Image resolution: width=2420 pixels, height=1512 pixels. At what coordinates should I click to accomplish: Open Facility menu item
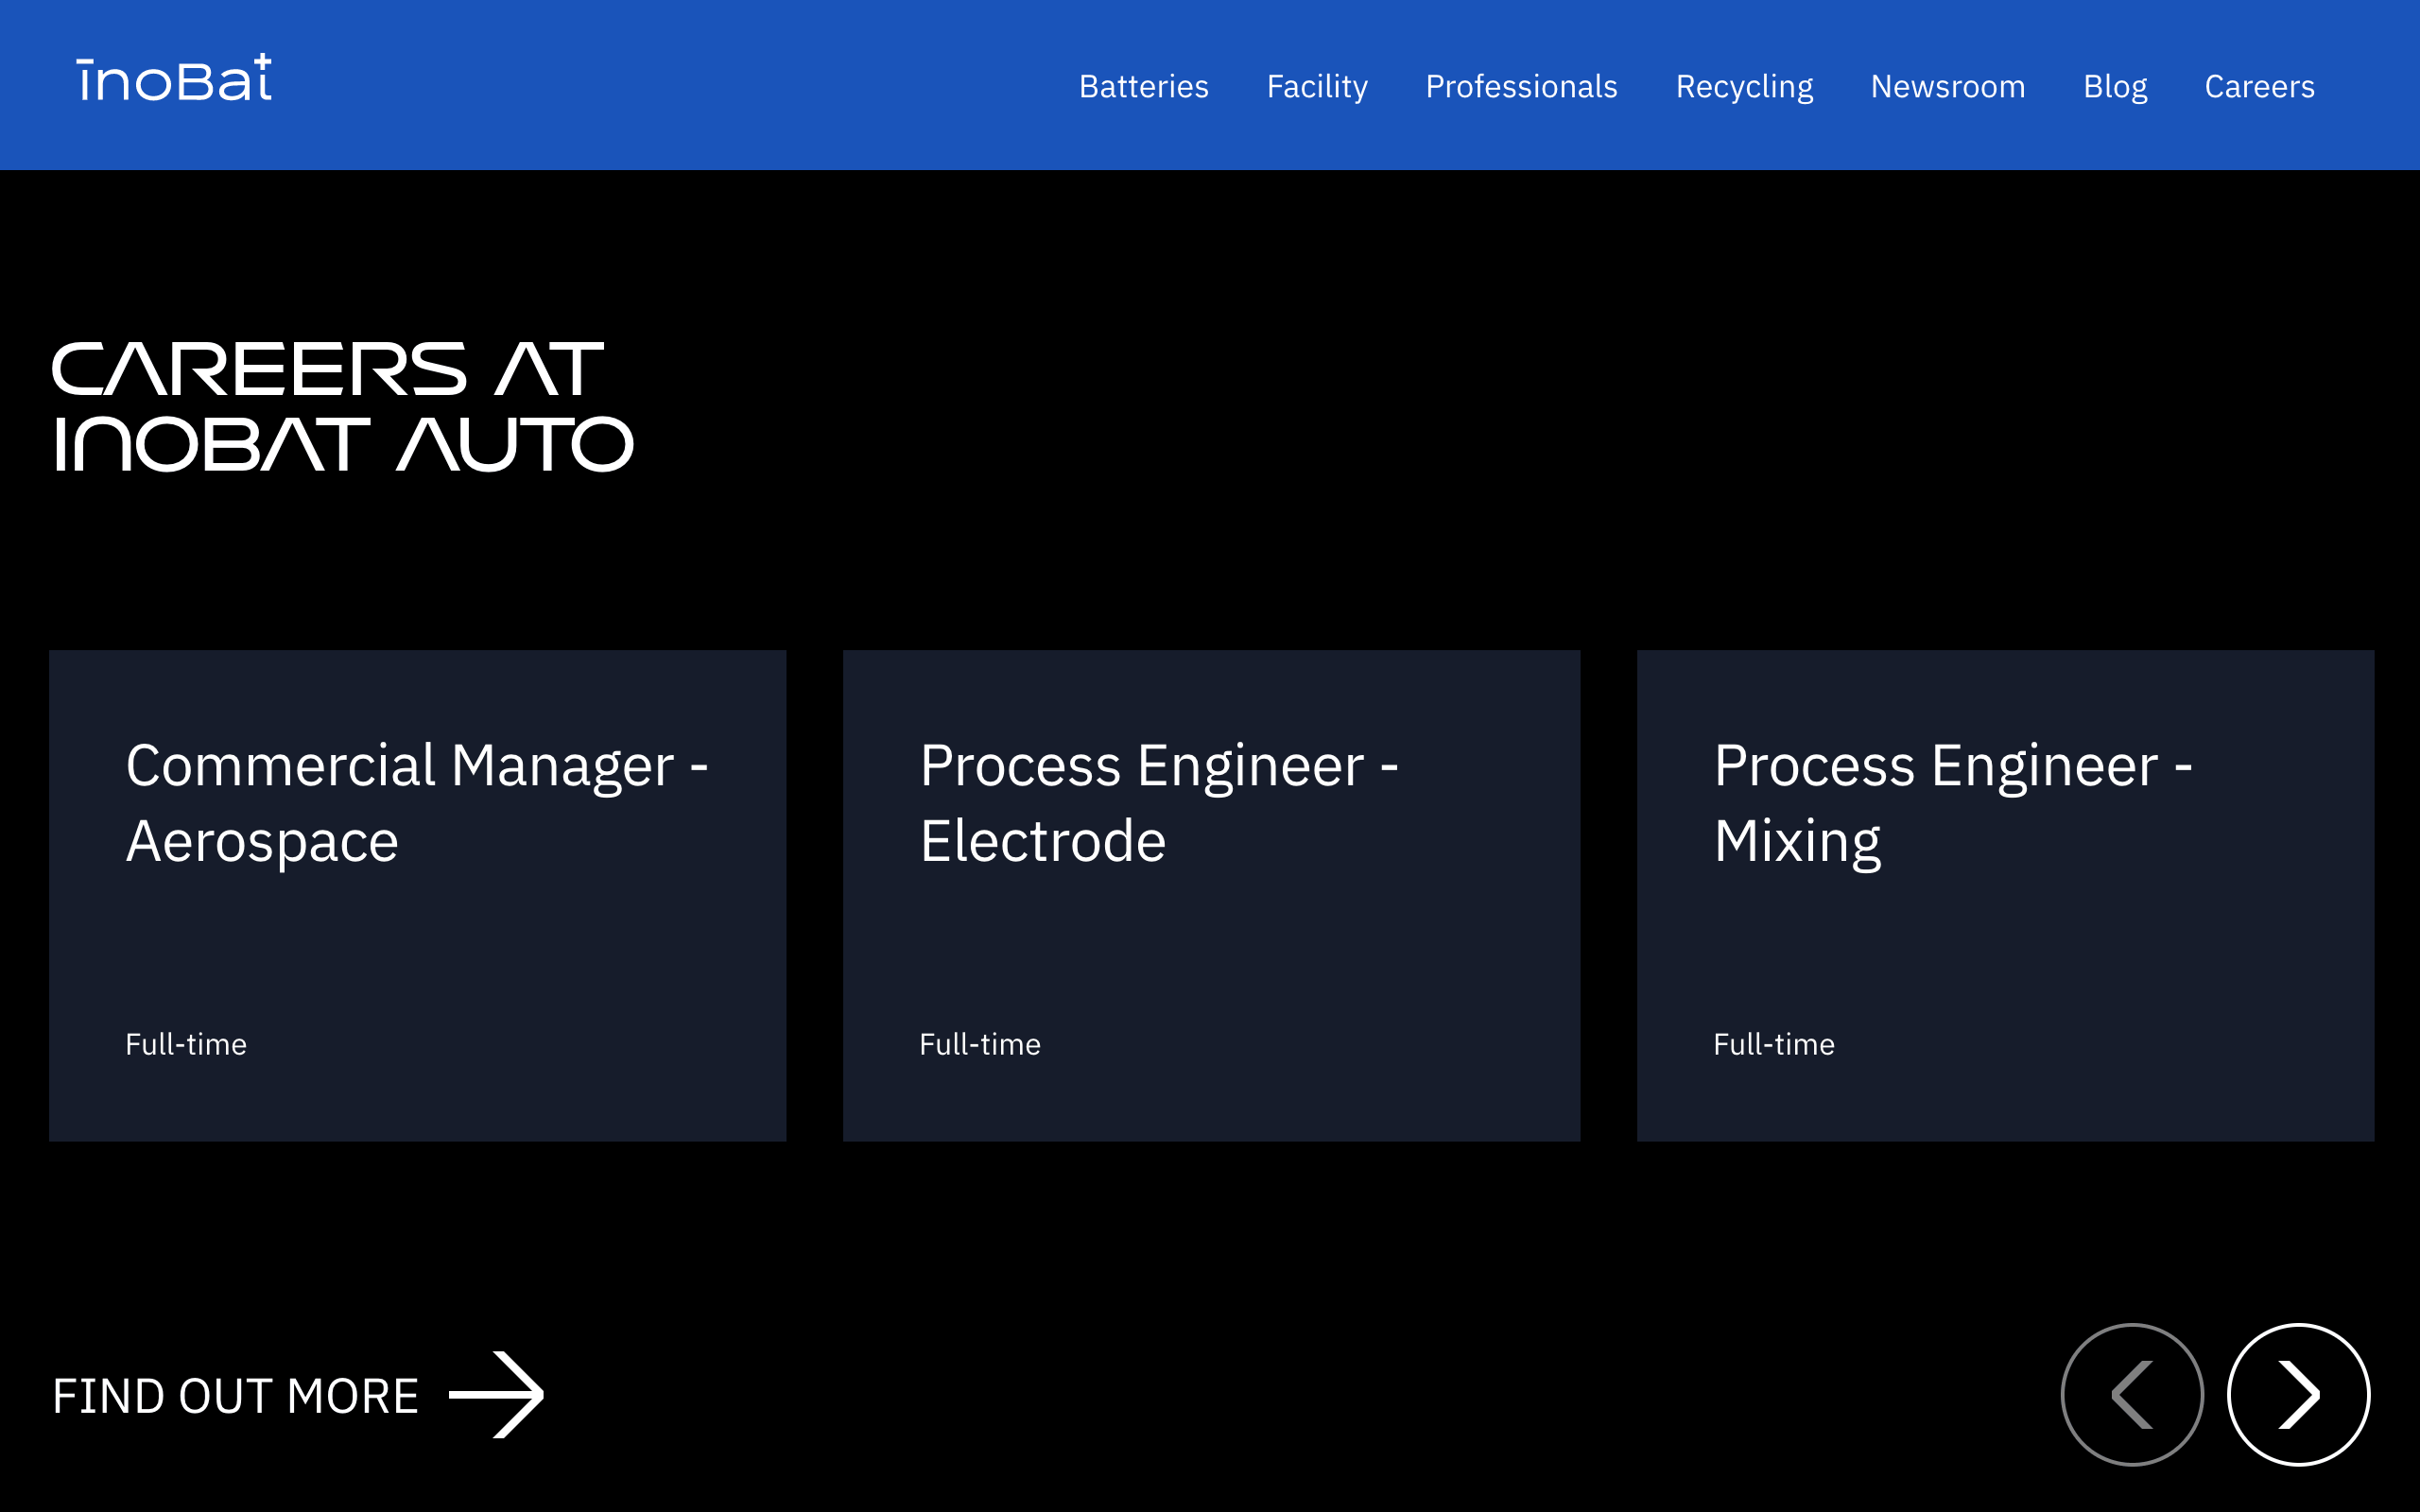click(x=1317, y=87)
